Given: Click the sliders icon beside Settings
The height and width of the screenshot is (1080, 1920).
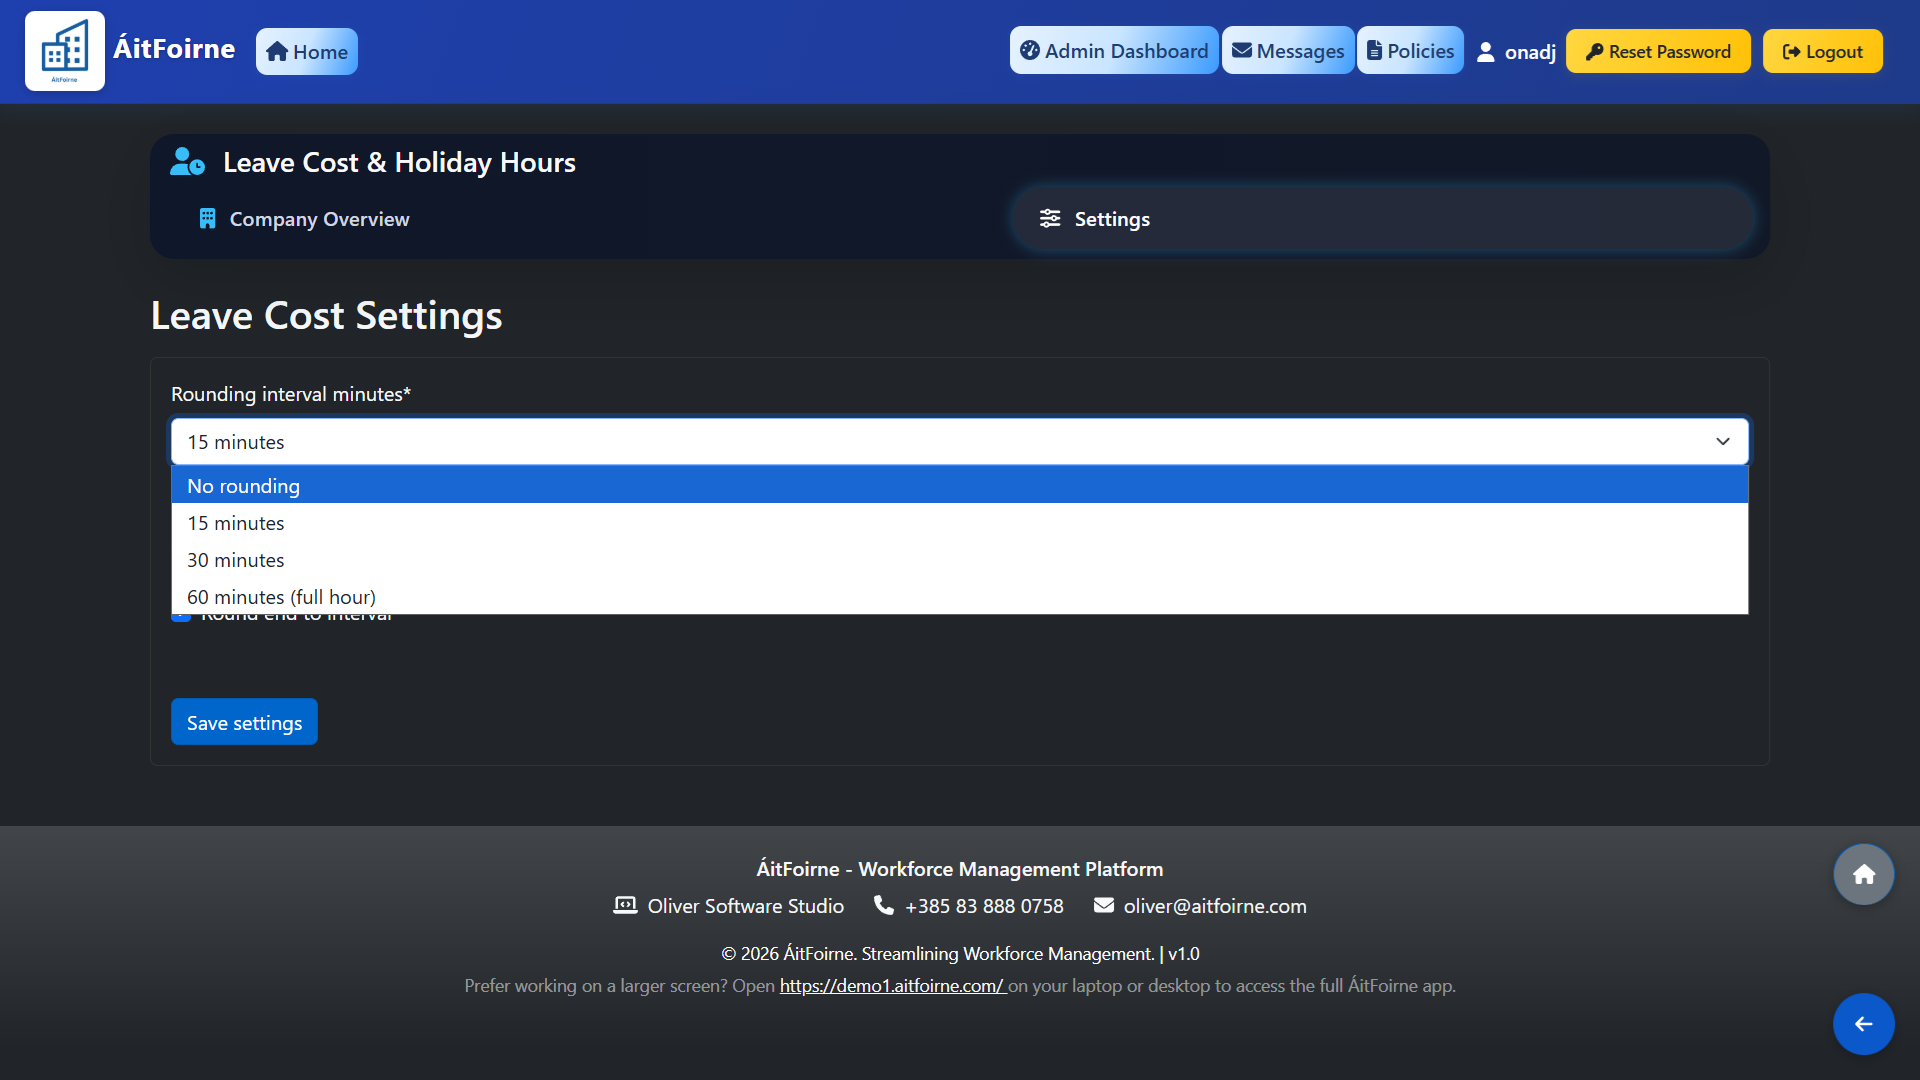Looking at the screenshot, I should pos(1050,219).
